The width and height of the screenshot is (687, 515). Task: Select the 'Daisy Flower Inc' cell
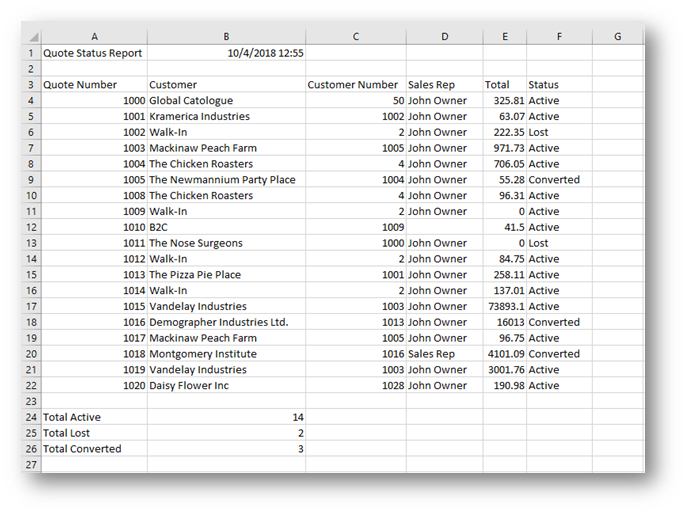(x=226, y=385)
